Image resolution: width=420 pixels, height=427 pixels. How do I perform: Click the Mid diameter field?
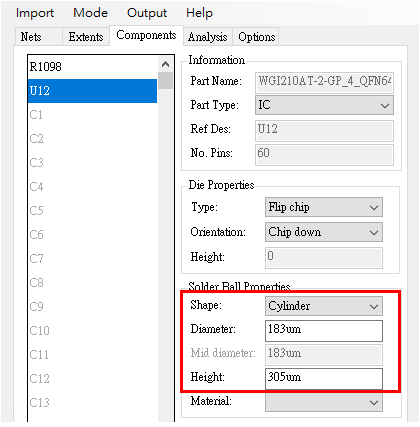tap(324, 355)
